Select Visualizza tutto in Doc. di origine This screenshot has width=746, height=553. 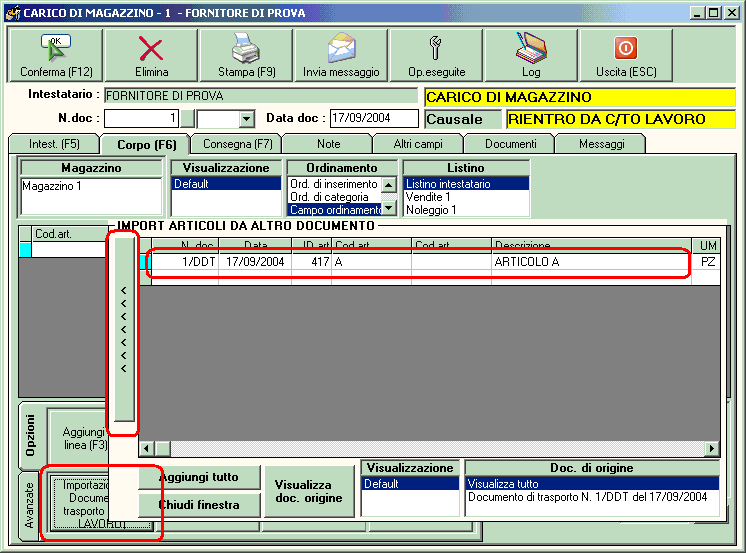tap(592, 484)
